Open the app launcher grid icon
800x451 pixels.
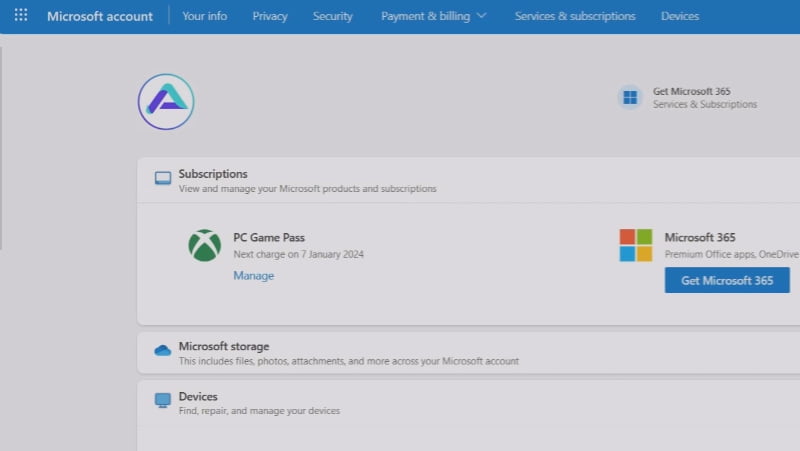(x=21, y=15)
